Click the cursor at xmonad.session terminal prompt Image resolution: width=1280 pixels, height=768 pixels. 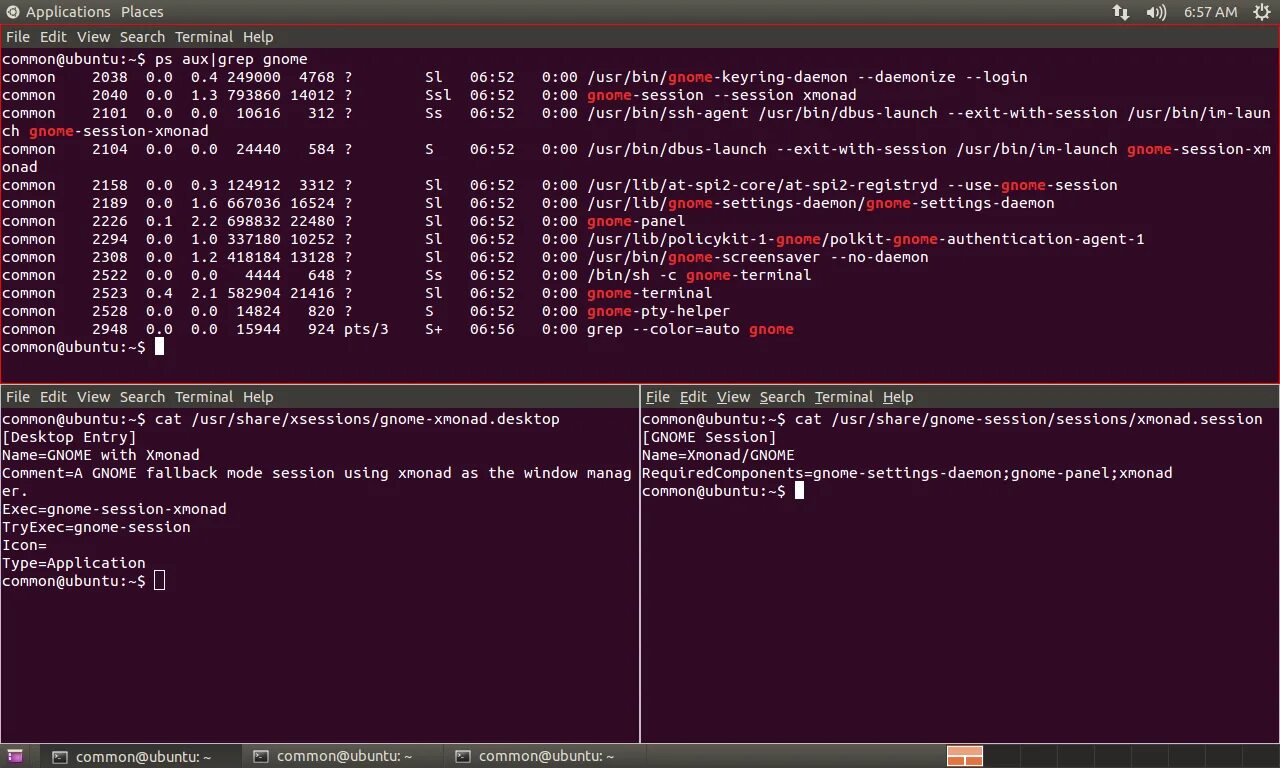point(799,491)
